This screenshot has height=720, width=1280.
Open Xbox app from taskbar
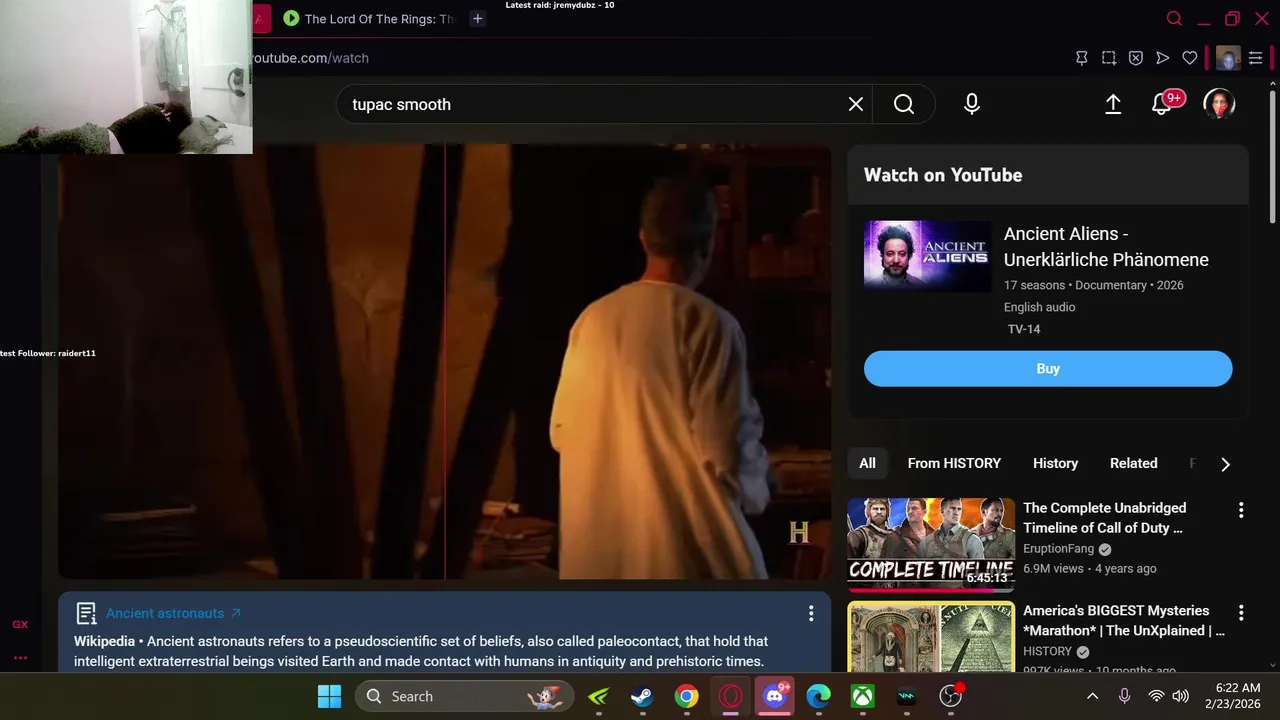(863, 696)
